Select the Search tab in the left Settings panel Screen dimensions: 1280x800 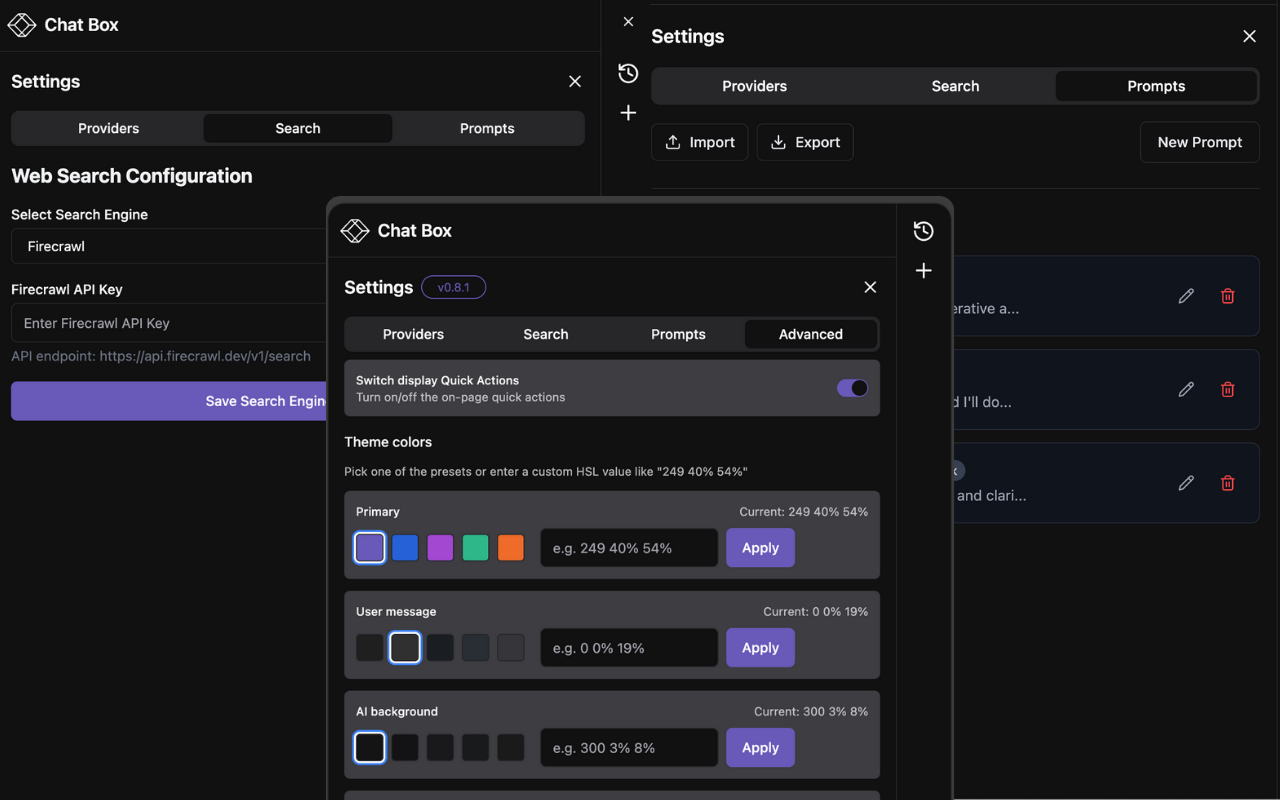[297, 128]
